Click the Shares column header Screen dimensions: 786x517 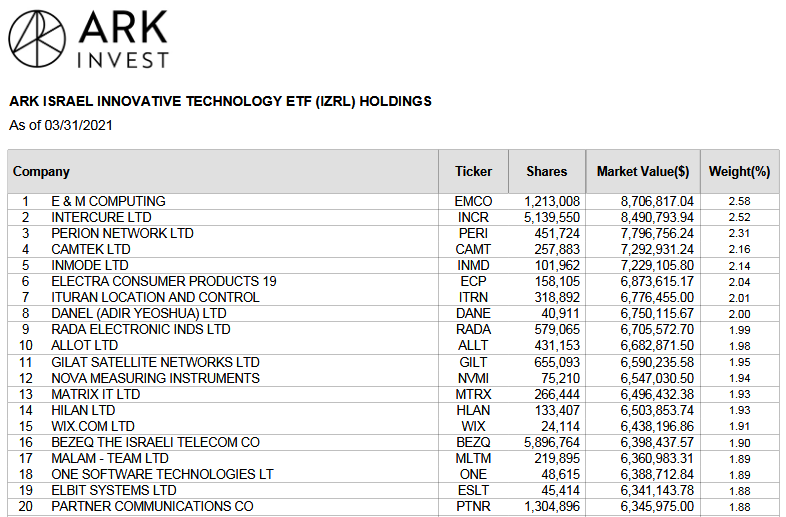coord(546,171)
